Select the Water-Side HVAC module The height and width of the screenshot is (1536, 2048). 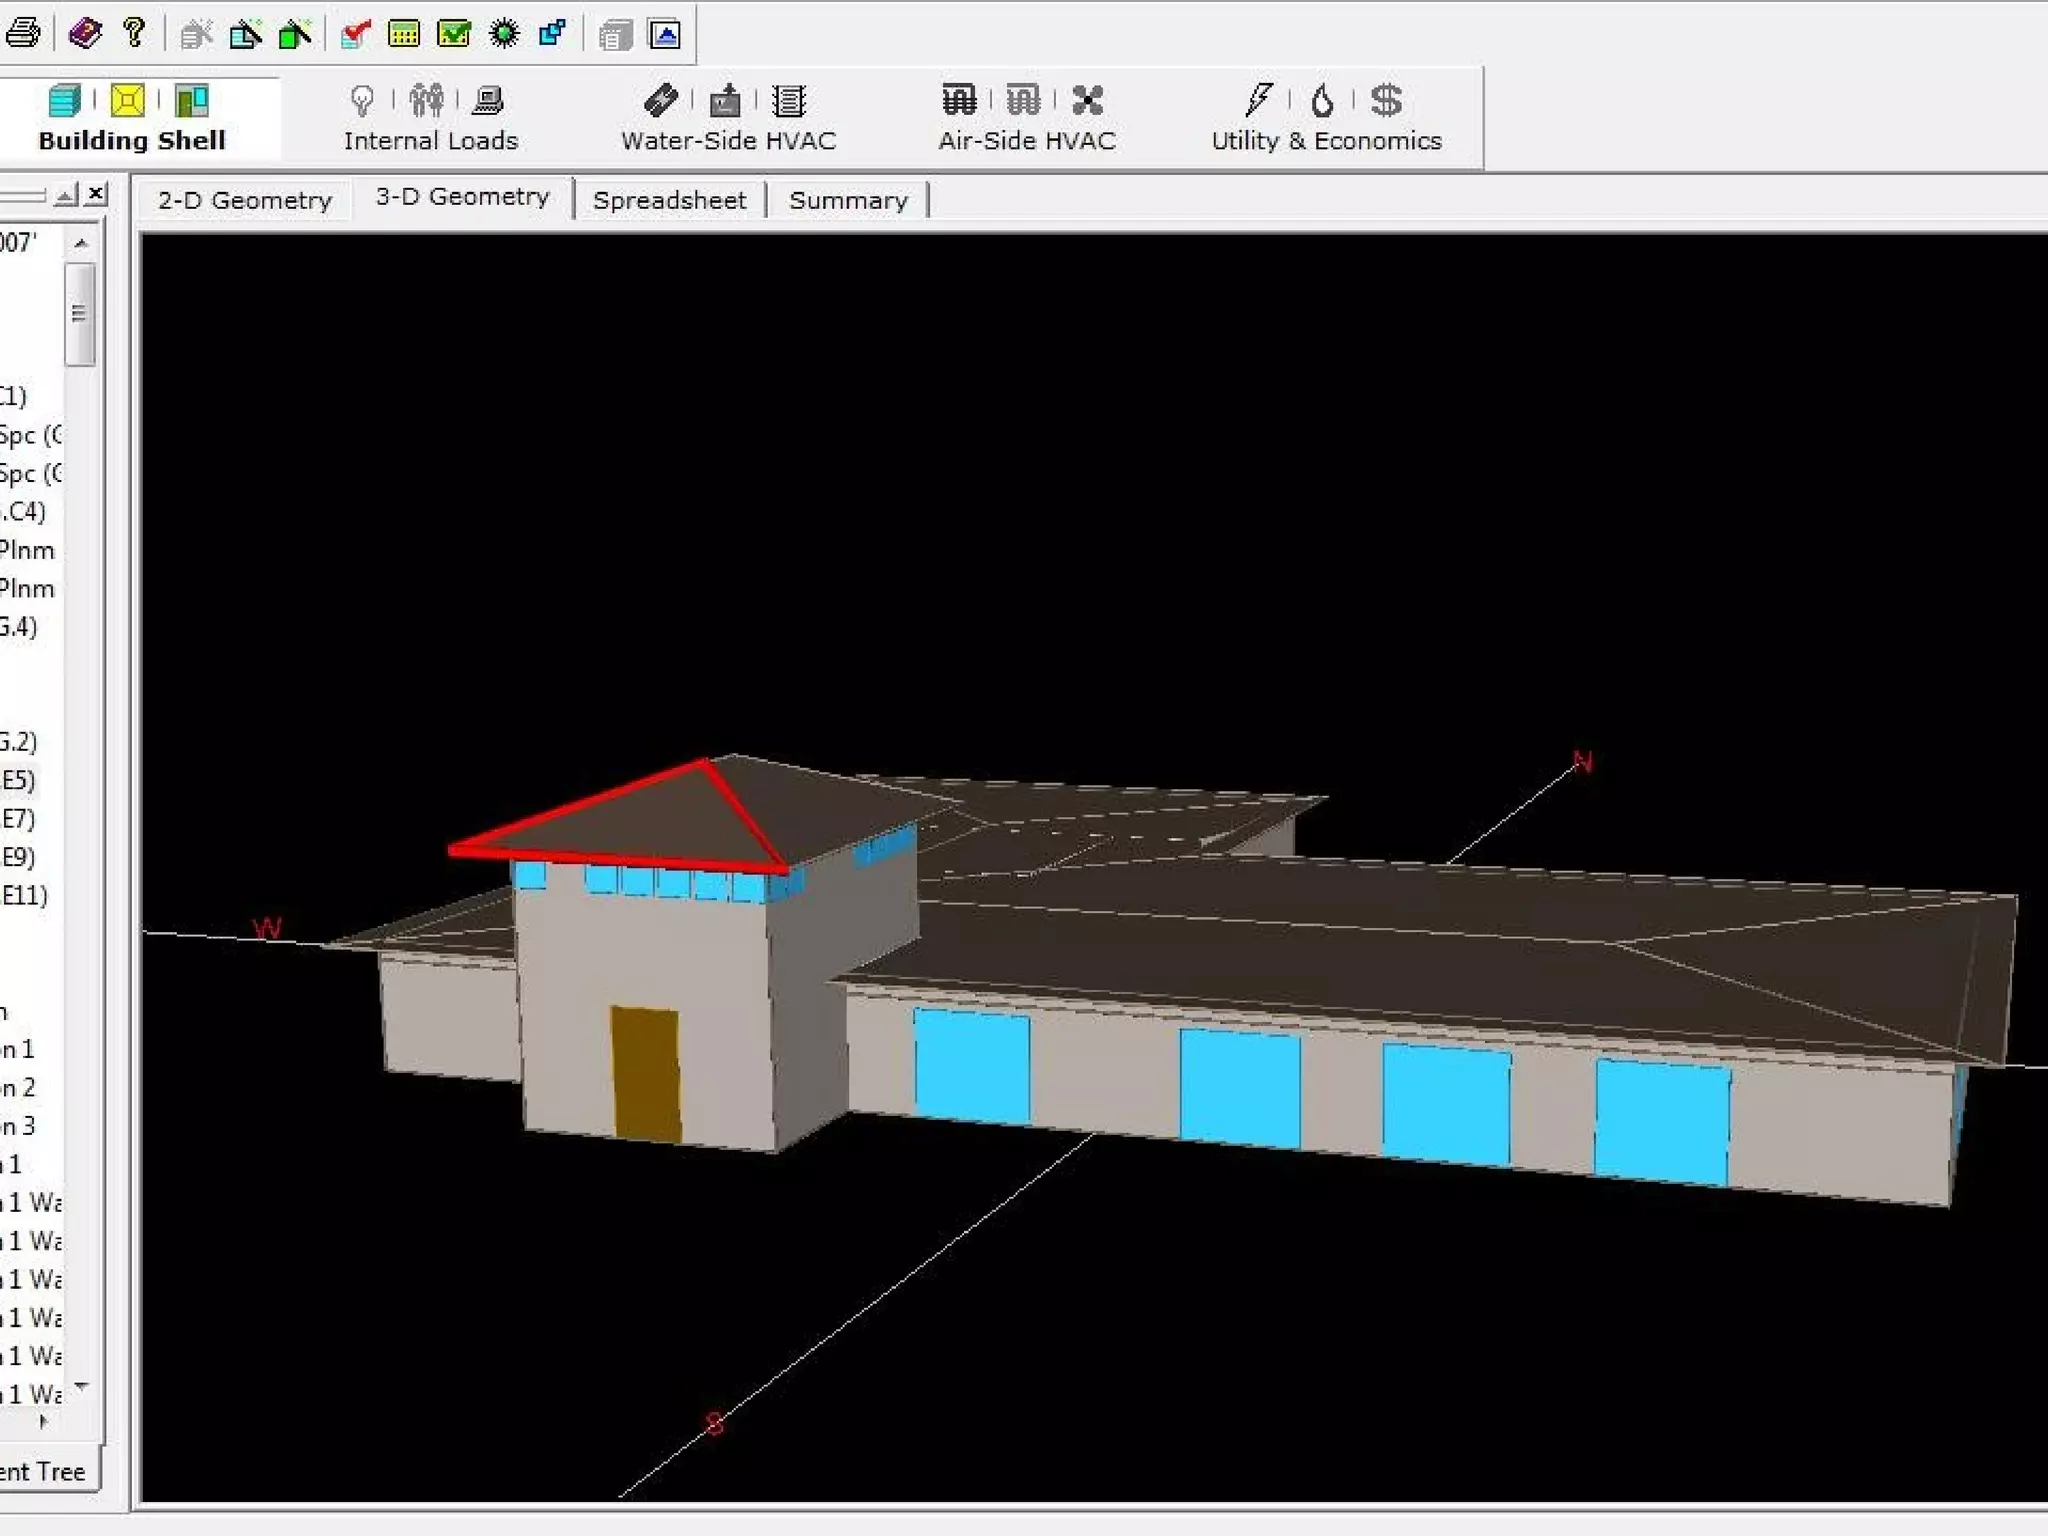(x=728, y=141)
